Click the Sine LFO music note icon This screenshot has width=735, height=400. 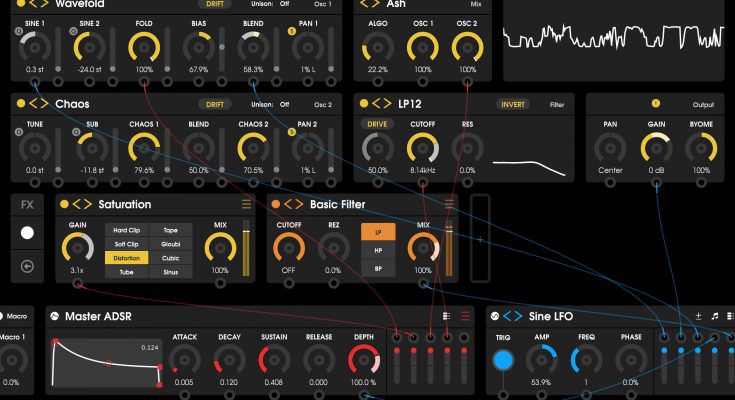click(x=714, y=316)
